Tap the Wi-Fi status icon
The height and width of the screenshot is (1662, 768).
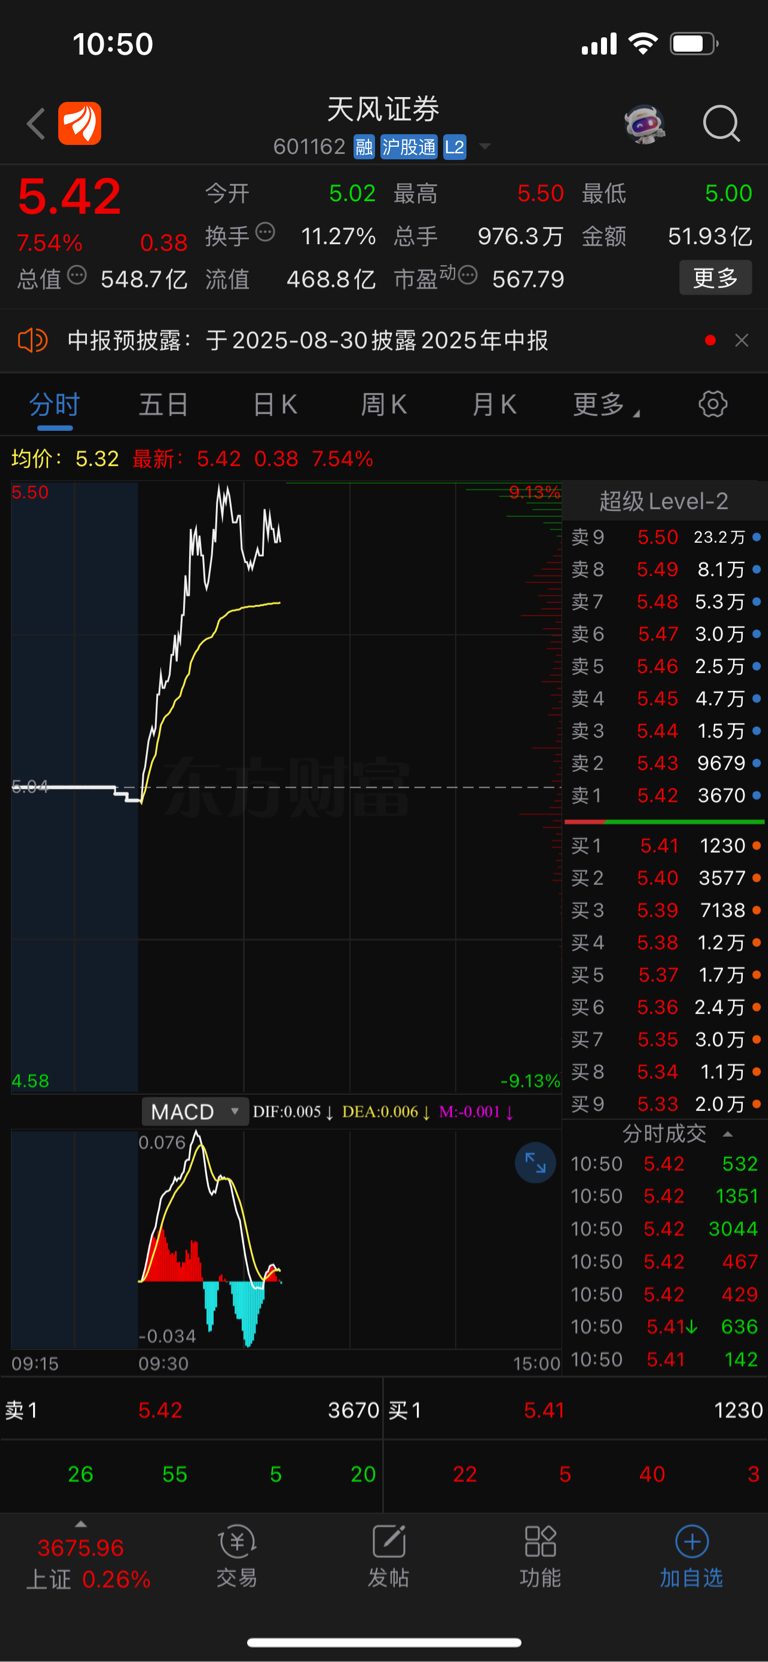pyautogui.click(x=643, y=44)
